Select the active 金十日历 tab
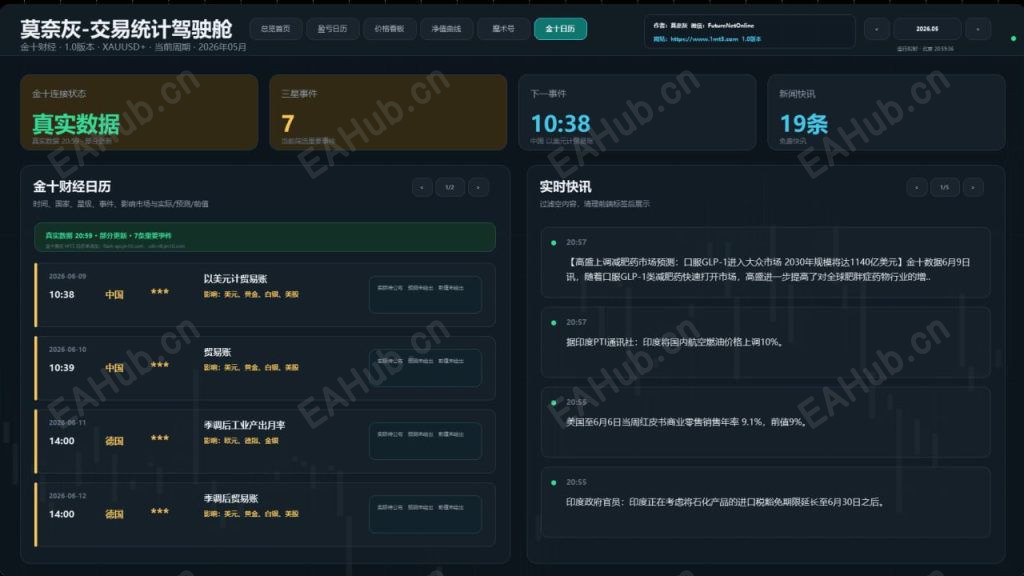Screen dimensions: 1024x576 (x=560, y=29)
